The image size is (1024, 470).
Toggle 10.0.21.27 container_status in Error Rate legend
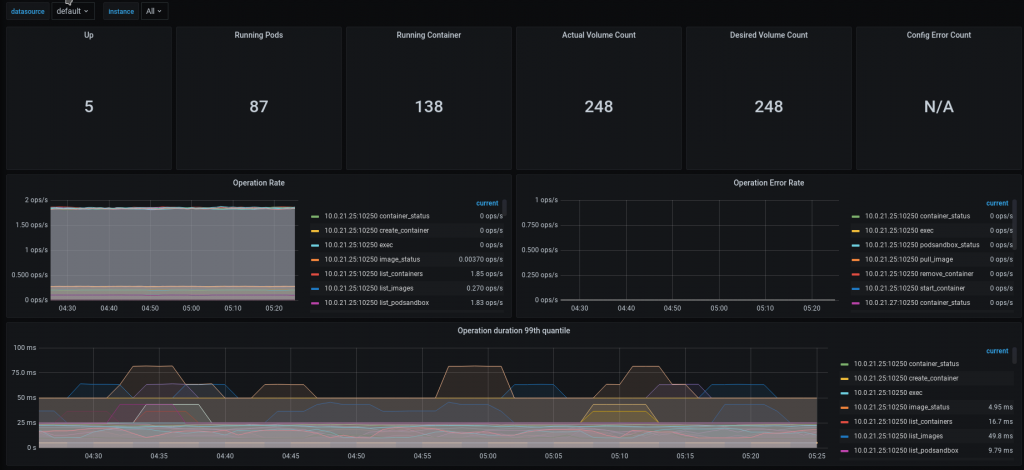point(918,302)
